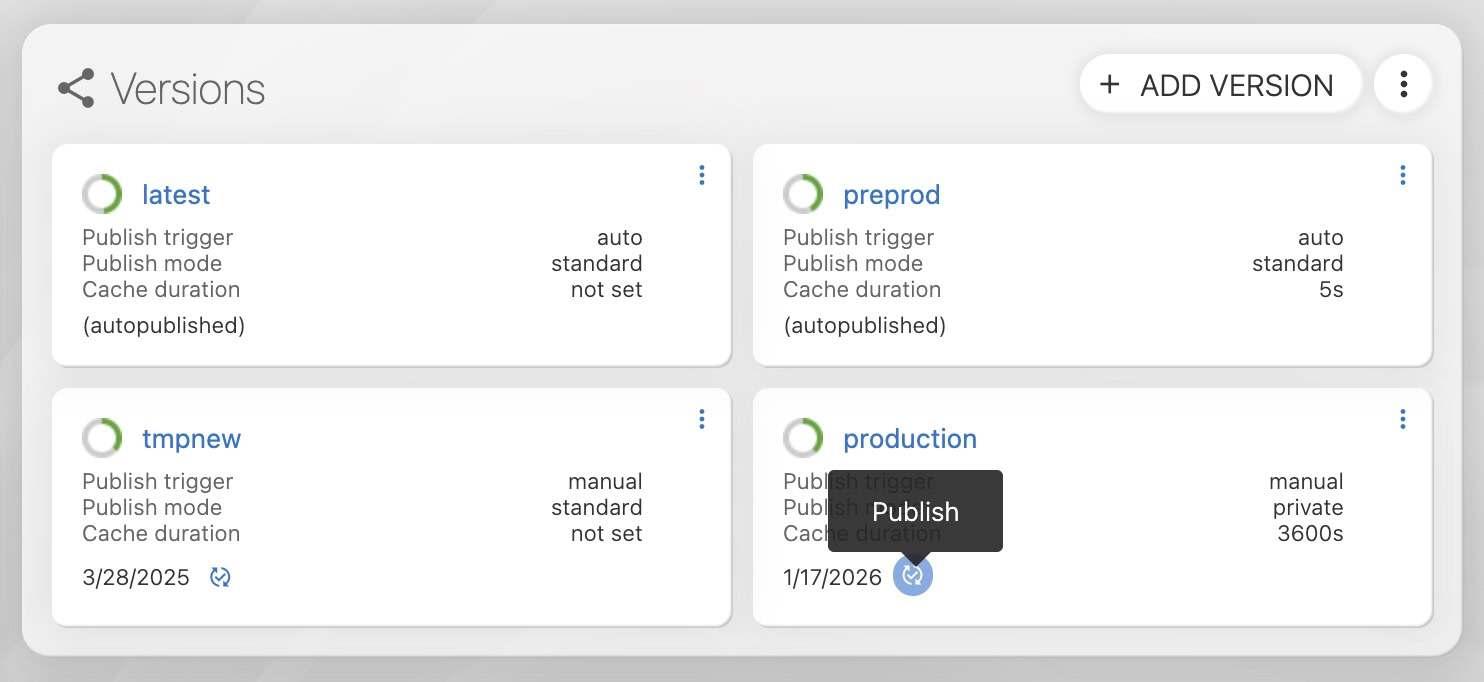Image resolution: width=1484 pixels, height=682 pixels.
Task: Click the status ring icon for latest
Action: tap(102, 194)
